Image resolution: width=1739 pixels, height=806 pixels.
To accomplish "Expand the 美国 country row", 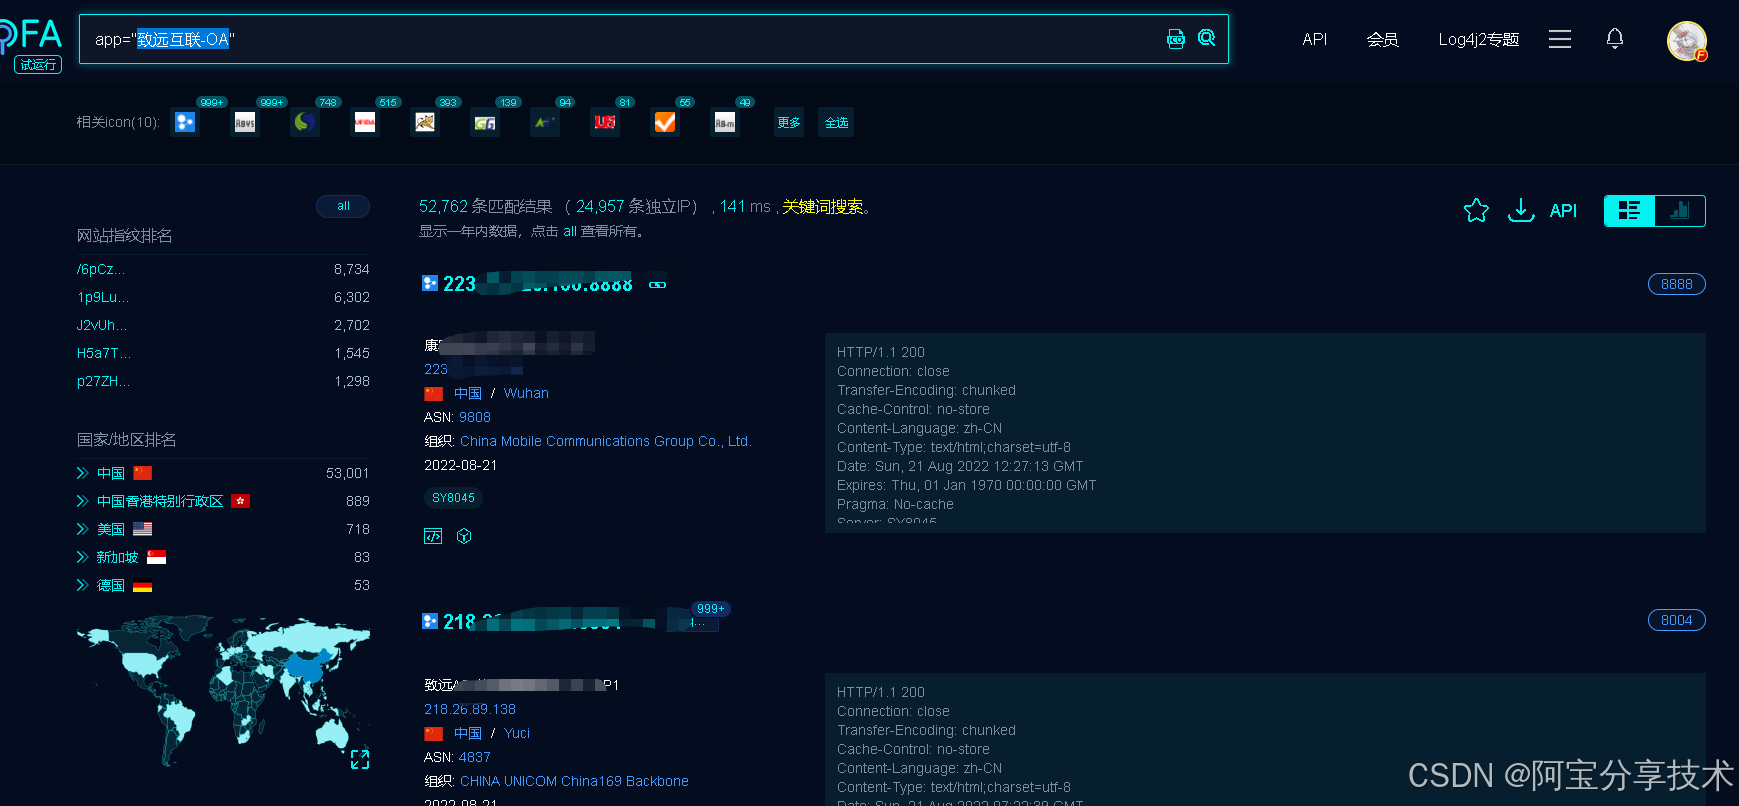I will click(83, 529).
